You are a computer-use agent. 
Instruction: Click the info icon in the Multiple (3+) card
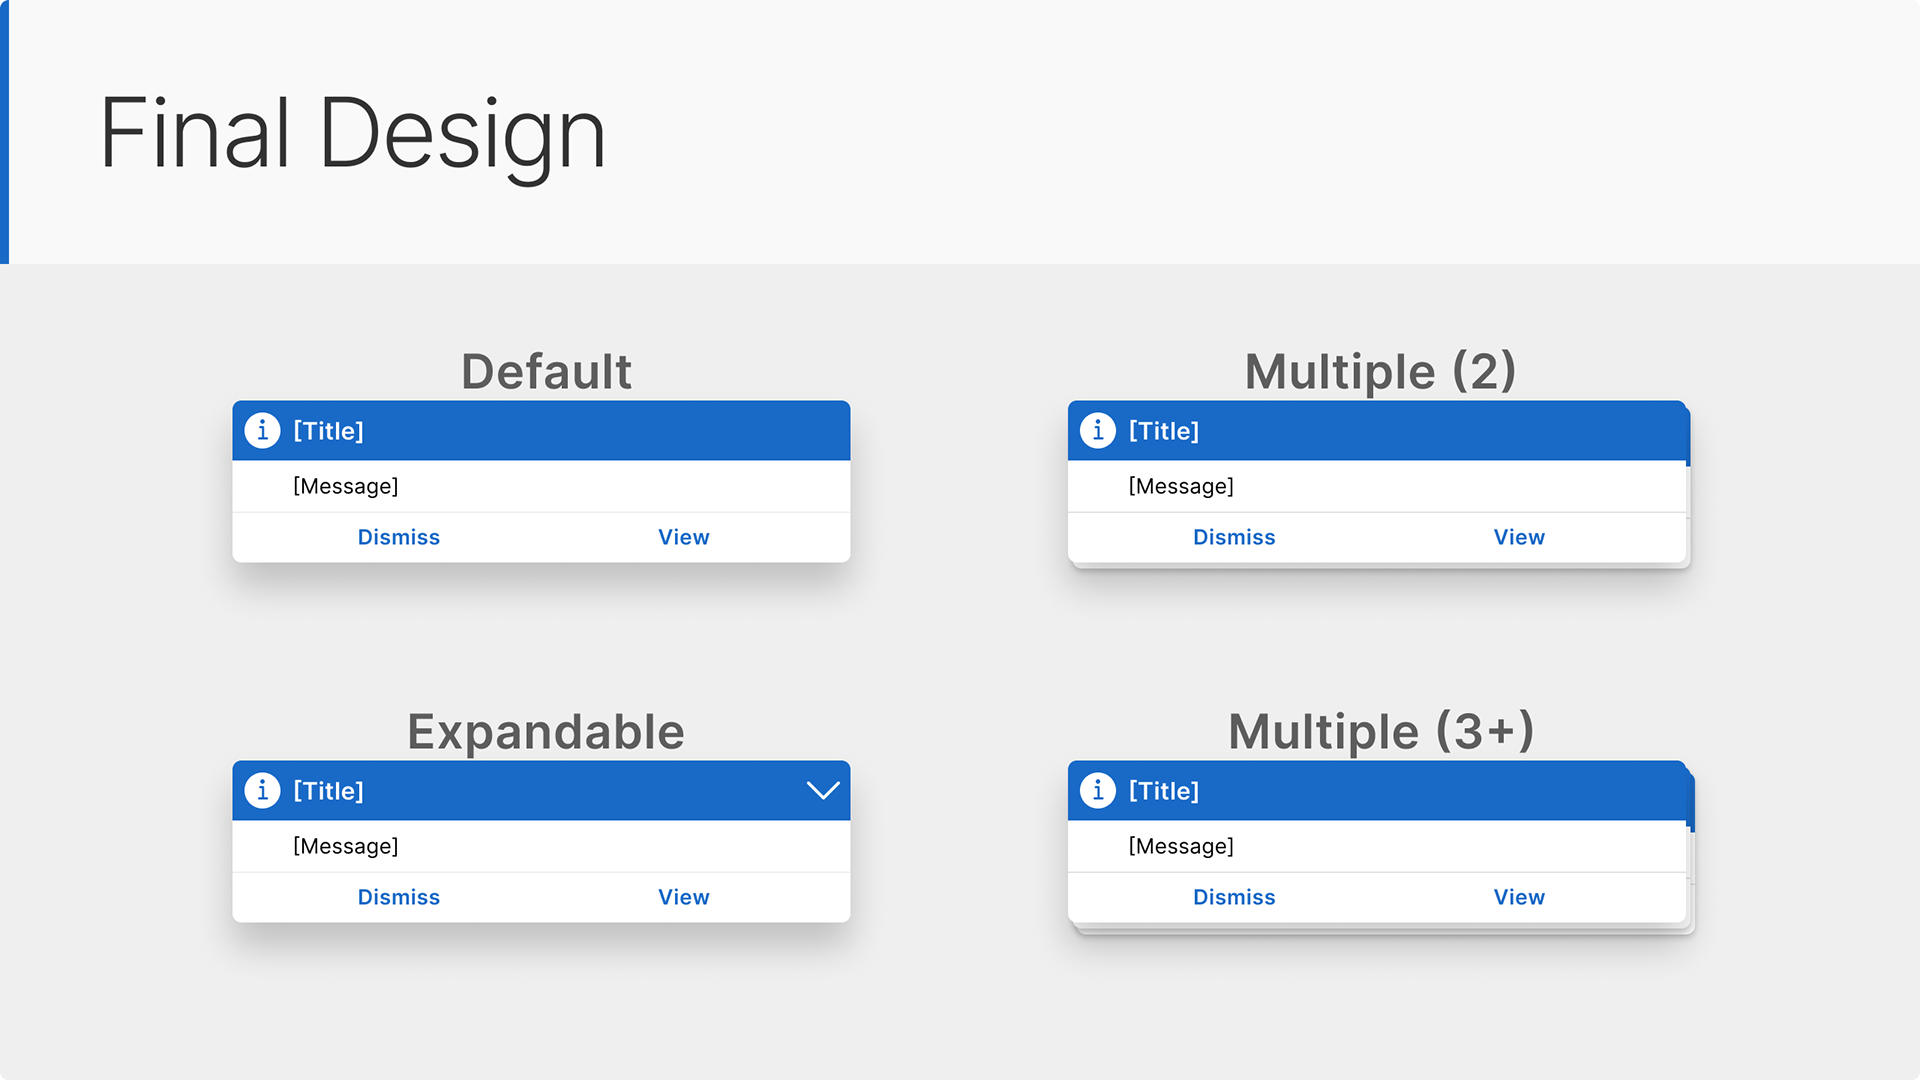click(x=1098, y=790)
